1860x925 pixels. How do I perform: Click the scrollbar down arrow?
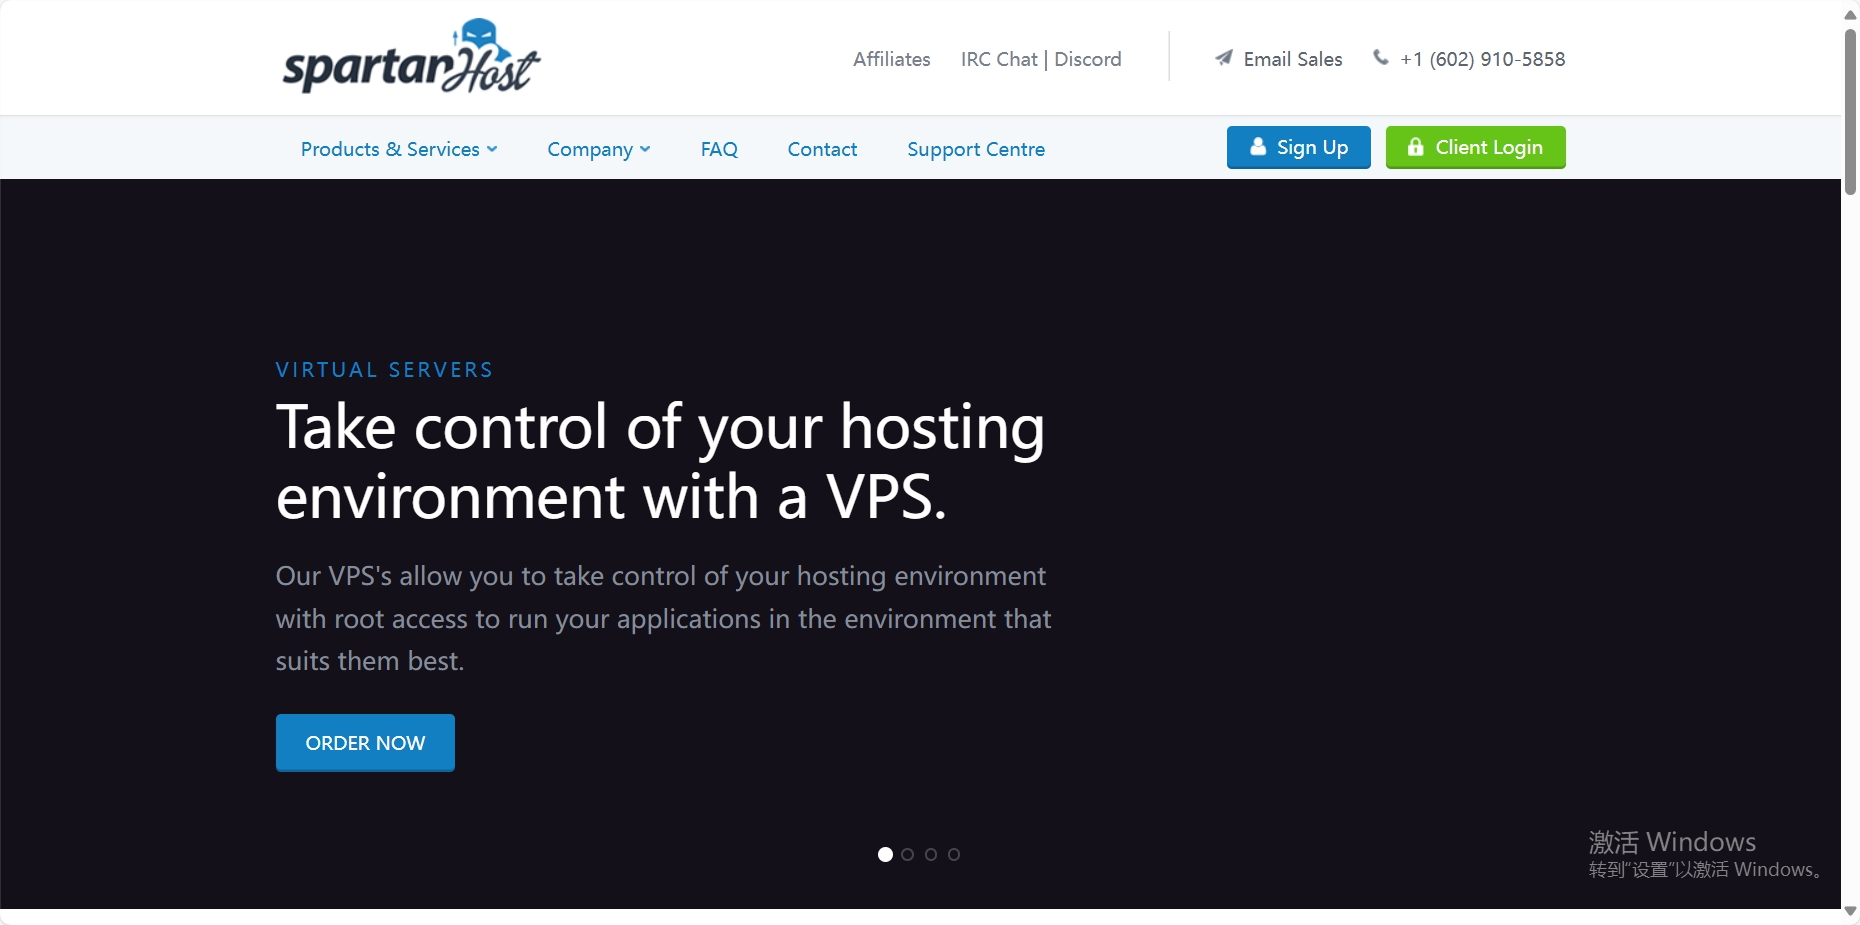pyautogui.click(x=1850, y=912)
